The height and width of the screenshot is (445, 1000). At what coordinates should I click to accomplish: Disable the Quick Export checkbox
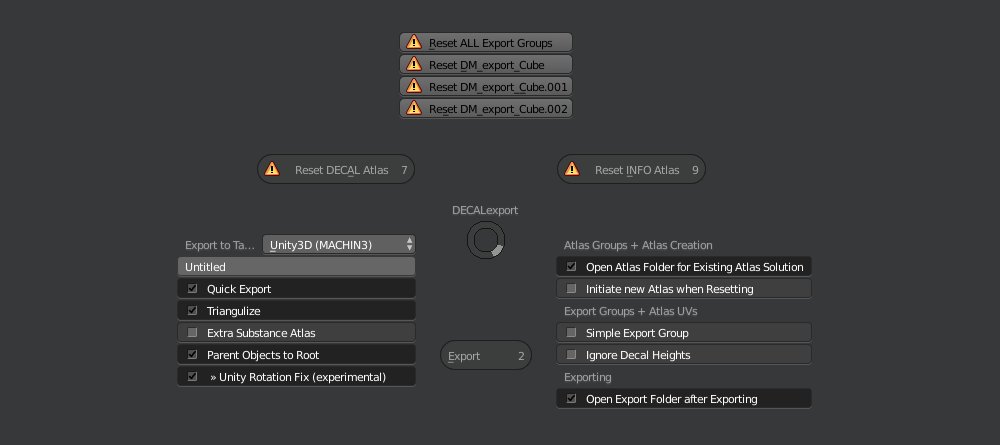[192, 289]
